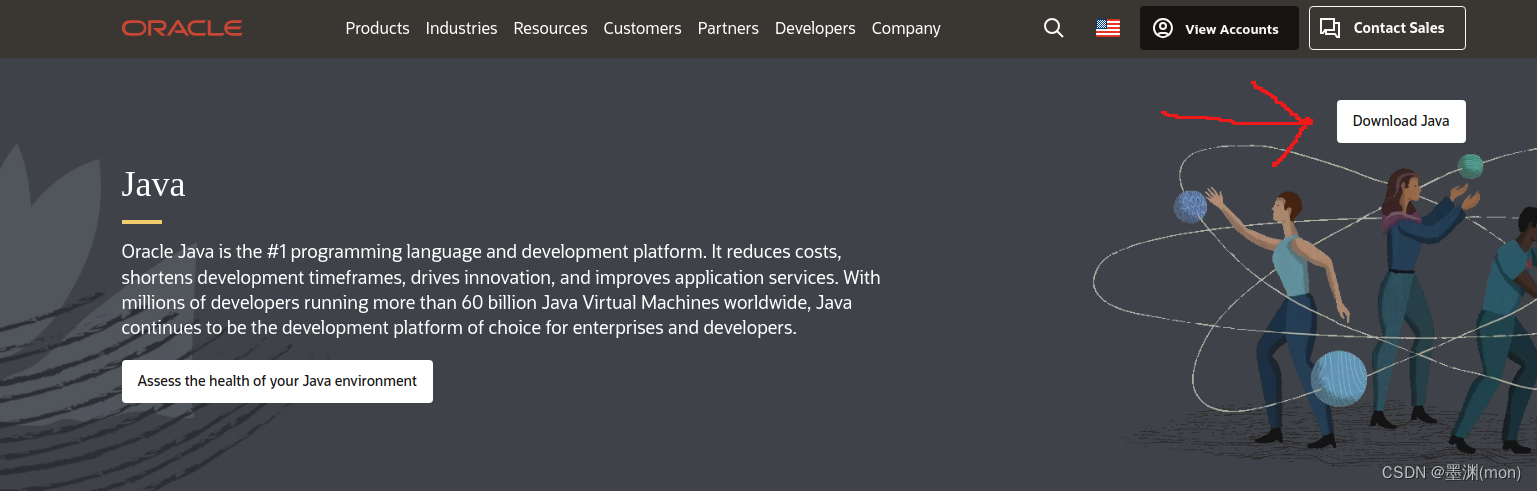
Task: Open the Products menu
Action: point(377,28)
